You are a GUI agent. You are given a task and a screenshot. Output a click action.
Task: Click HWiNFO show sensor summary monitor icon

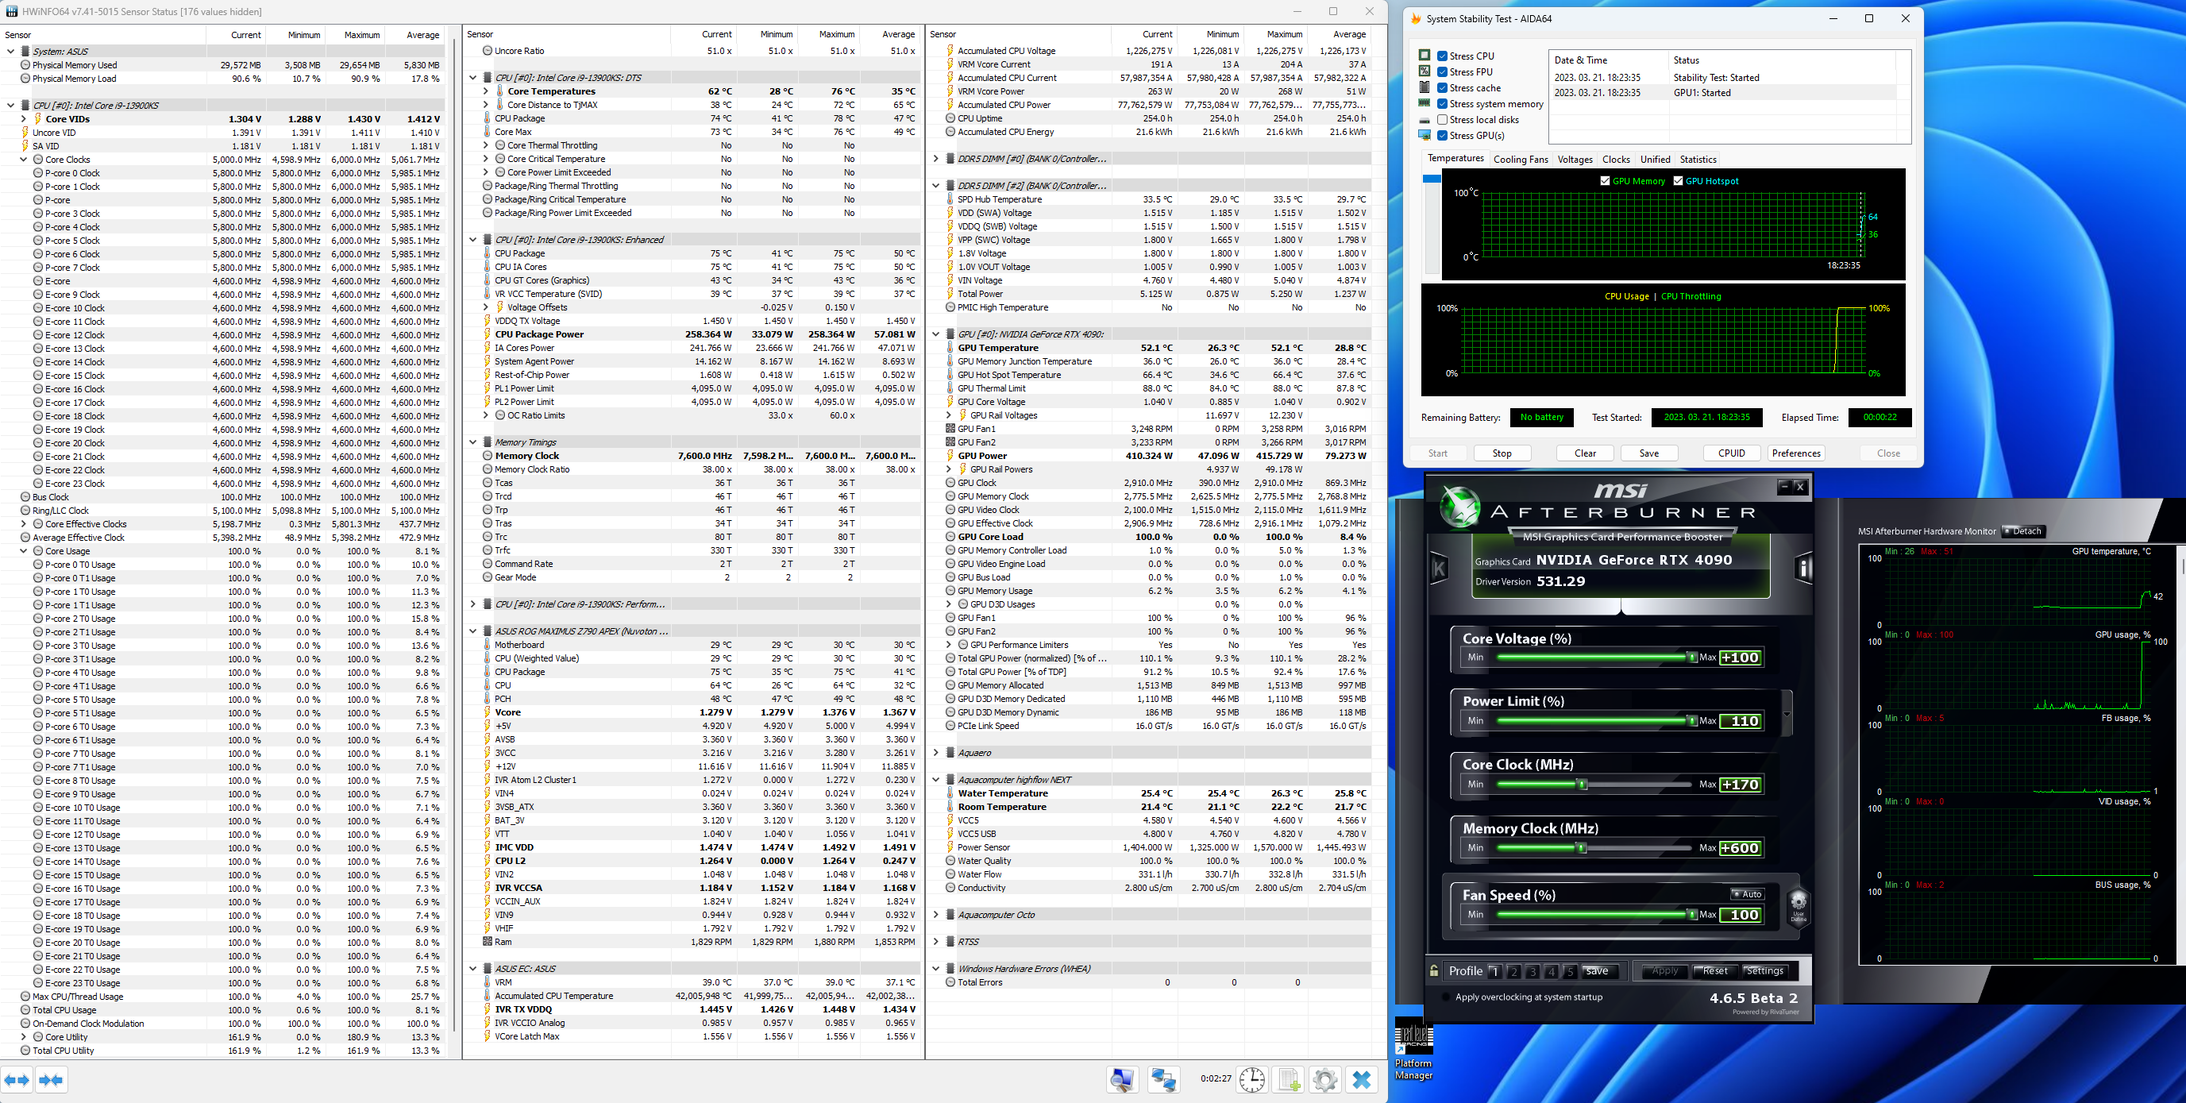click(1122, 1080)
